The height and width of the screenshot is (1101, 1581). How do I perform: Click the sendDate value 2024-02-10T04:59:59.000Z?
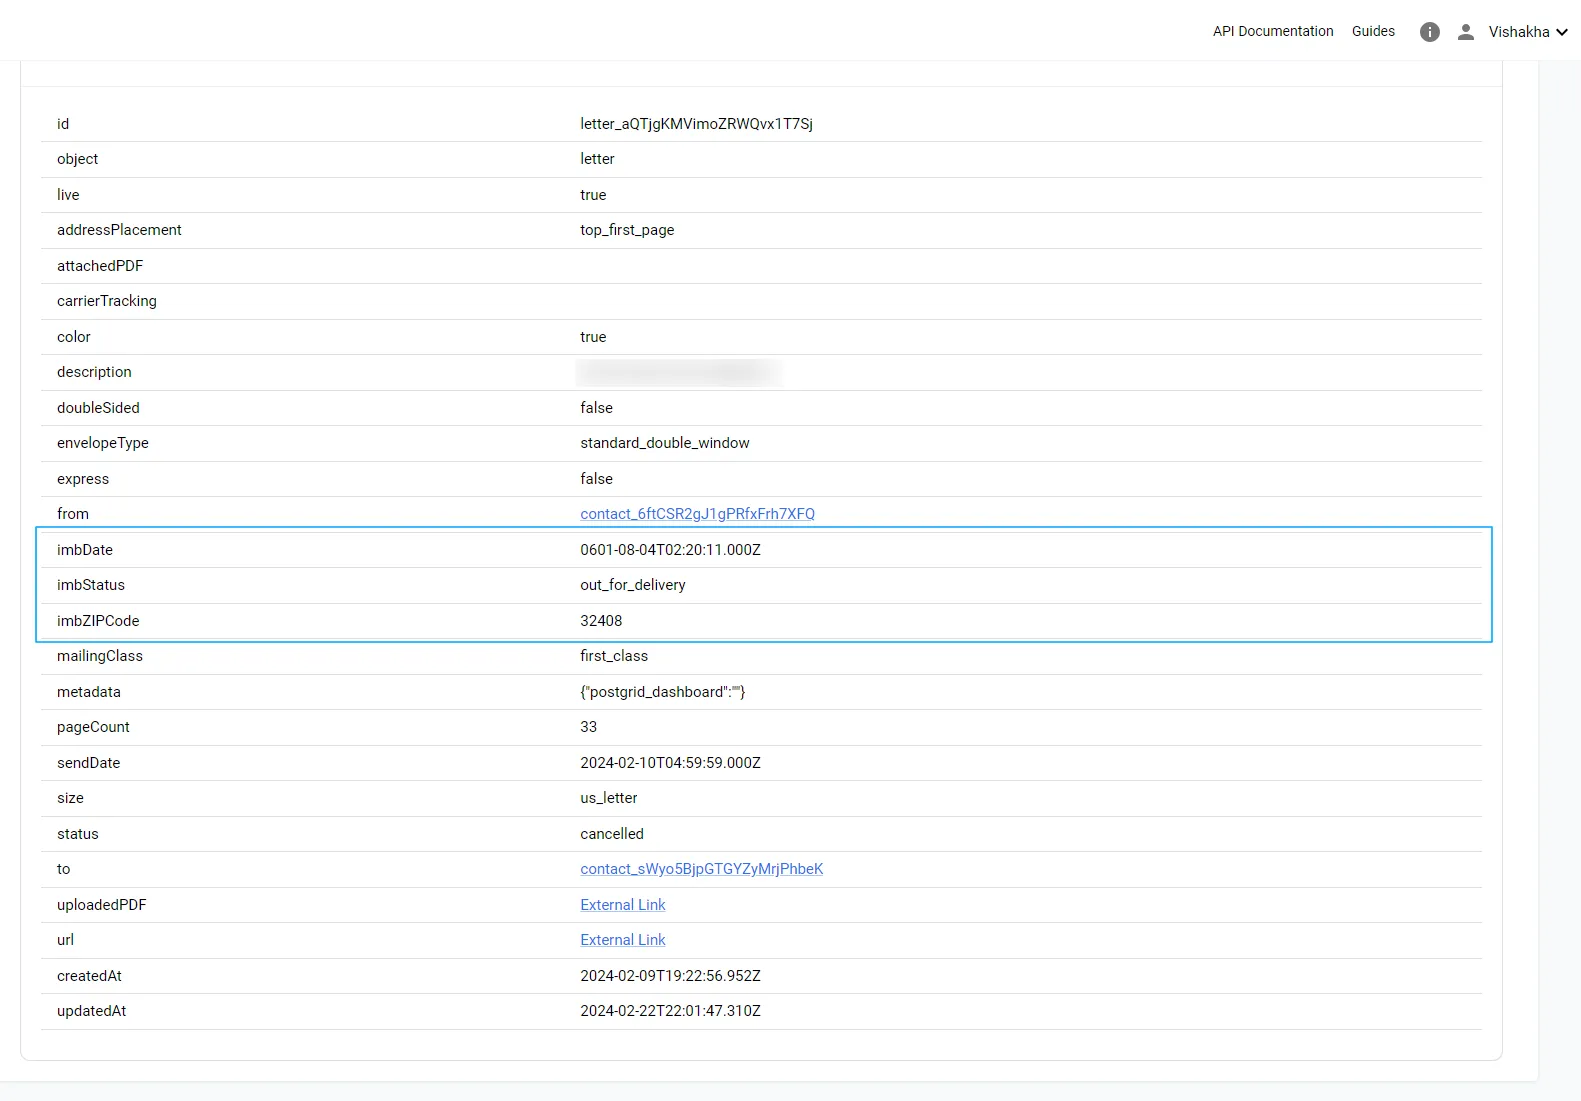(x=670, y=763)
